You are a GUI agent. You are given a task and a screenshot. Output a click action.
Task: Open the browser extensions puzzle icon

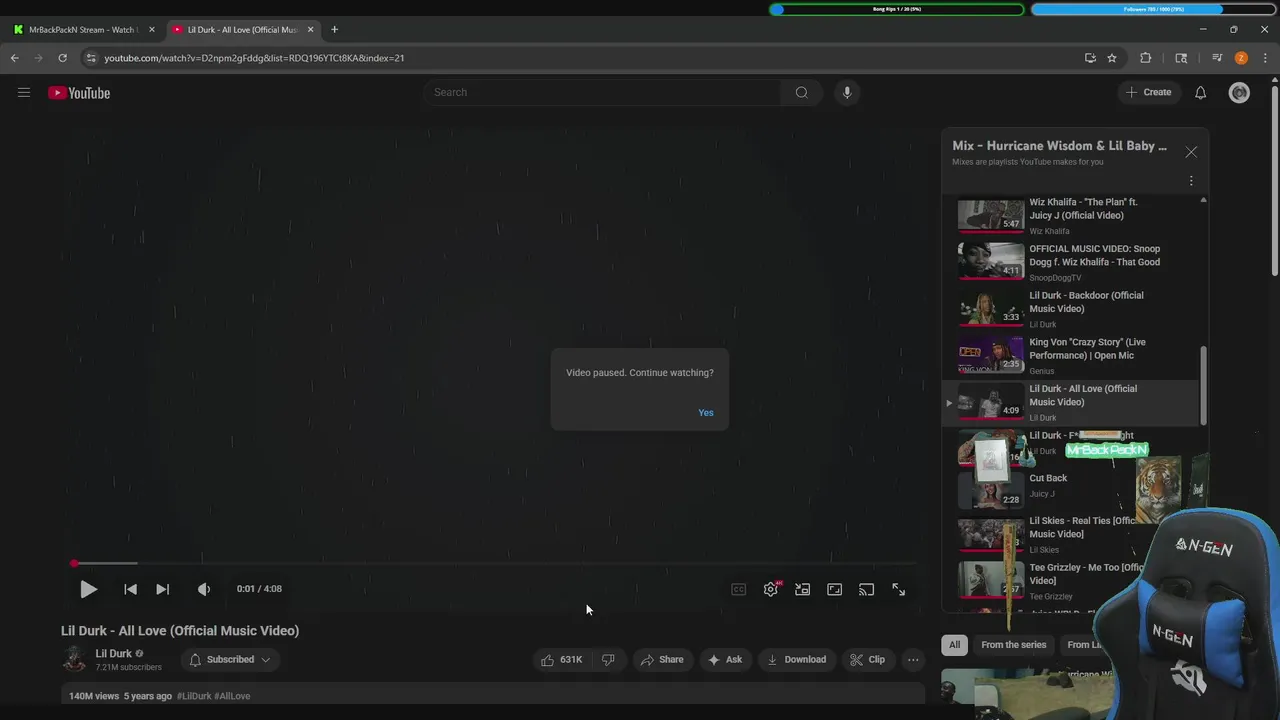[x=1146, y=58]
